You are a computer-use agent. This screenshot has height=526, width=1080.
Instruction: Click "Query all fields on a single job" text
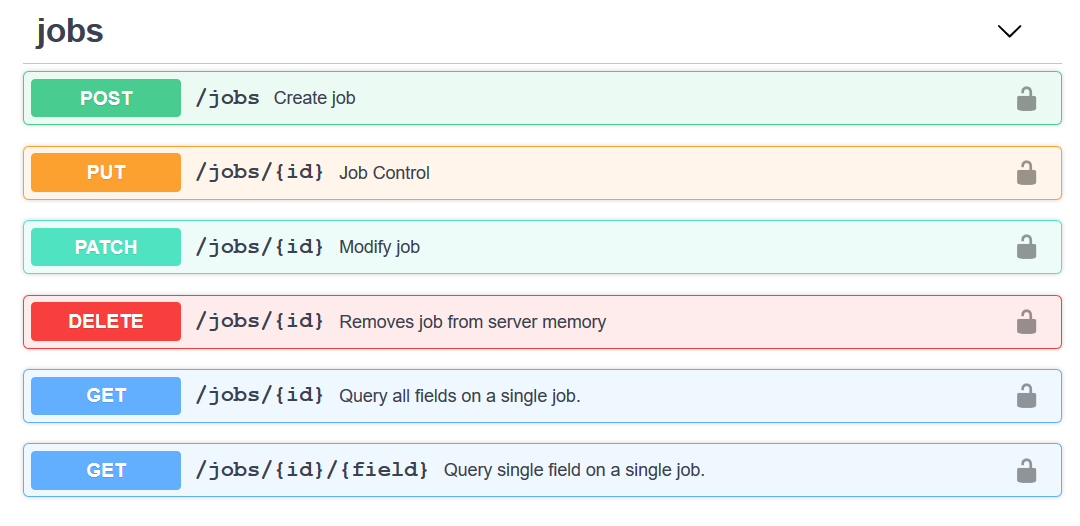[x=459, y=396]
